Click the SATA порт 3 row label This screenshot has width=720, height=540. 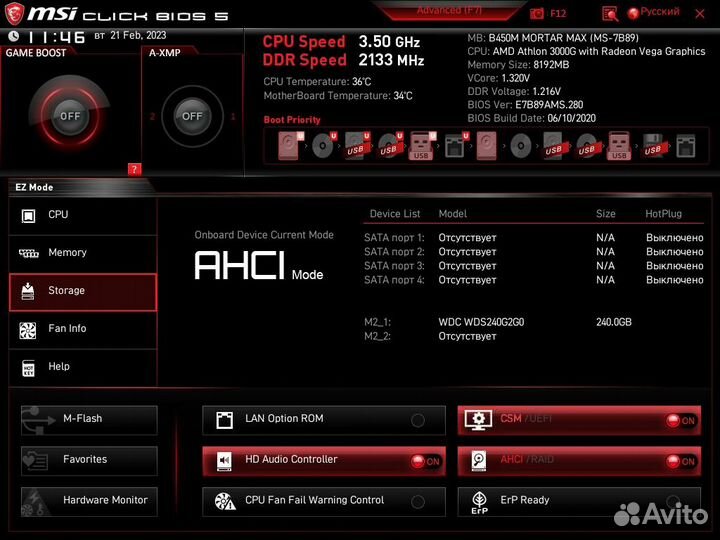coord(394,266)
